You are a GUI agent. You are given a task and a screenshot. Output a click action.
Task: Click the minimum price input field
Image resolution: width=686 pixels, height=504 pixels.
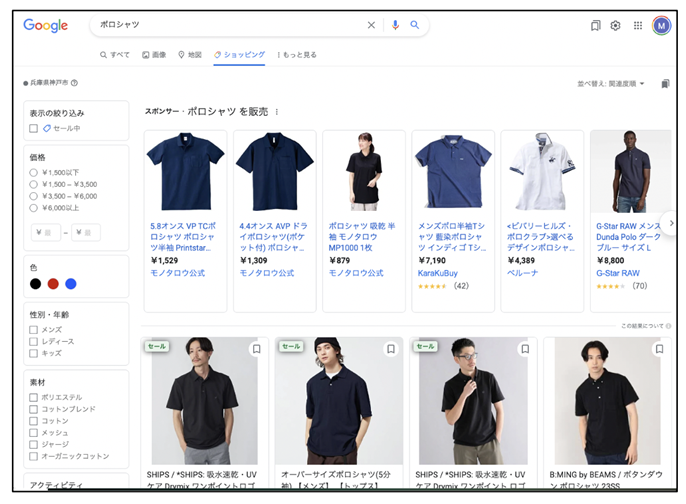point(46,232)
